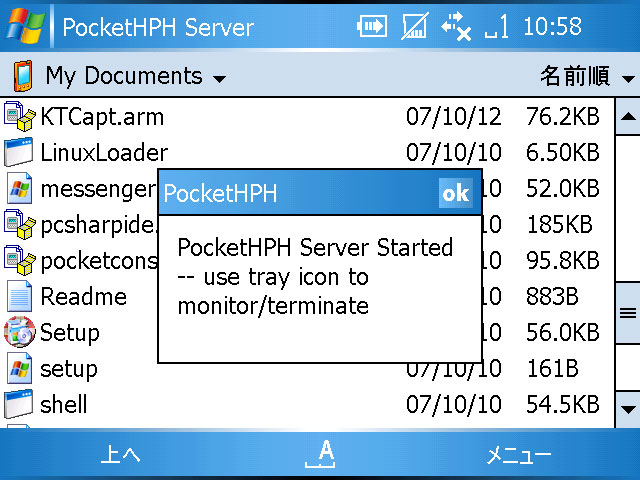Select the capitalized Setup file name
Screen dimensions: 640x480
[70, 333]
